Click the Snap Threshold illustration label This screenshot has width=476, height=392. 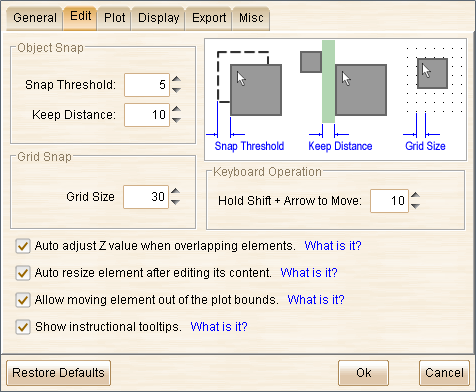tap(249, 146)
